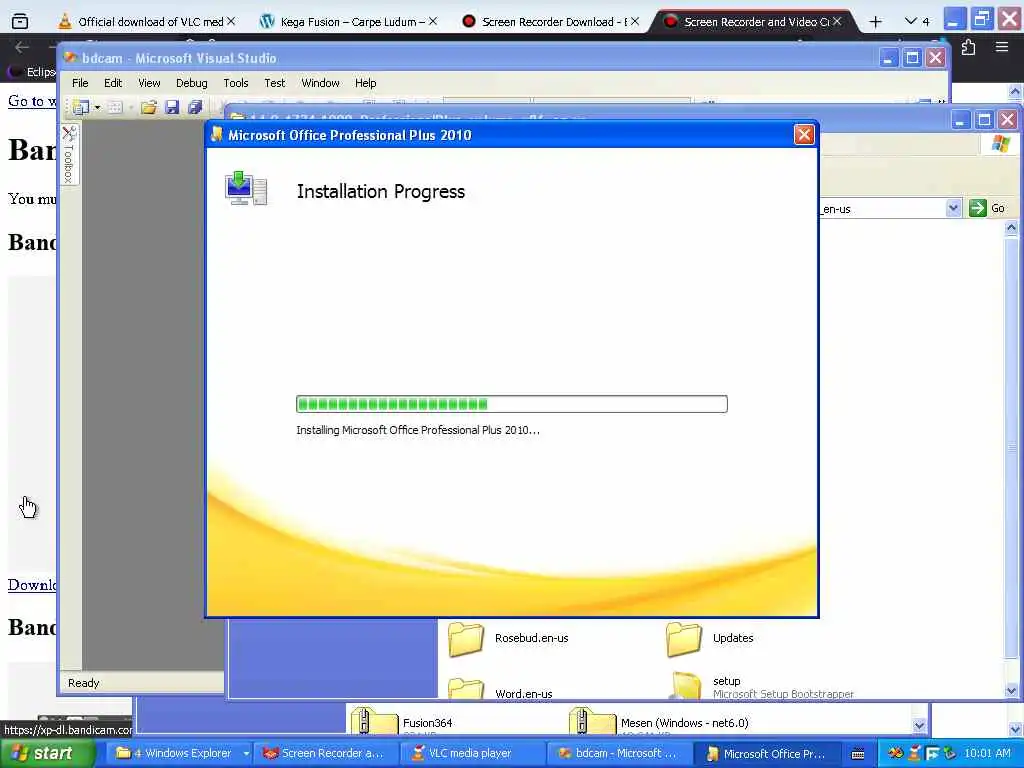1024x768 pixels.
Task: Click the 'Ready' status bar text in Visual Studio
Action: [x=84, y=683]
